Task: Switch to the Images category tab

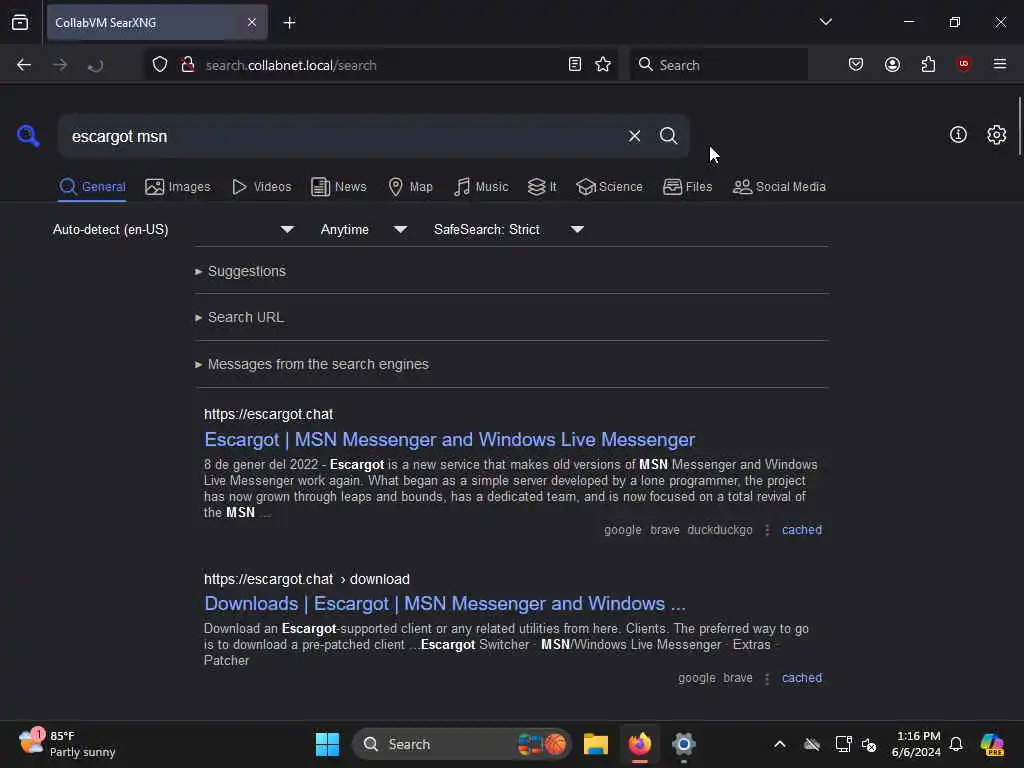Action: click(178, 187)
